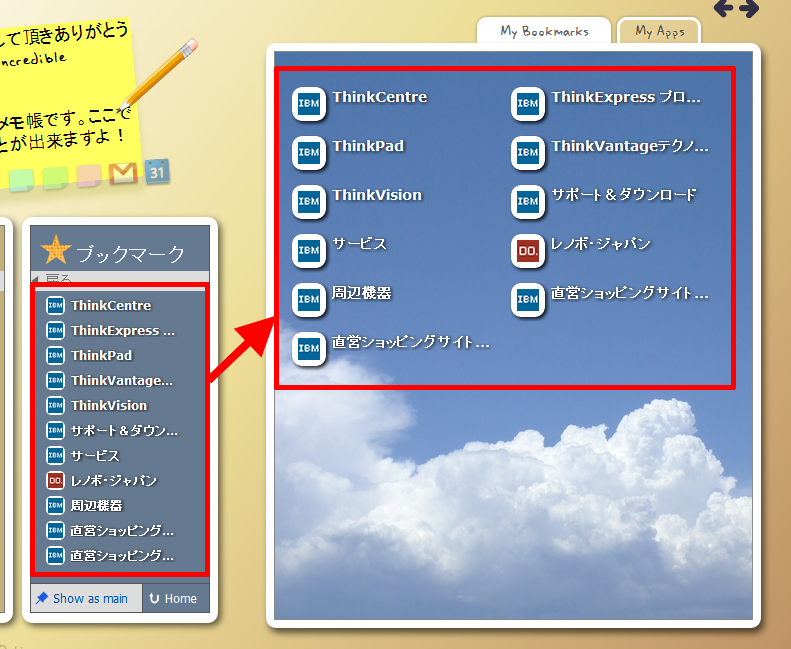Screen dimensions: 791x649
Task: Click サポート＆ダウンロード icon in main panel
Action: (x=528, y=201)
